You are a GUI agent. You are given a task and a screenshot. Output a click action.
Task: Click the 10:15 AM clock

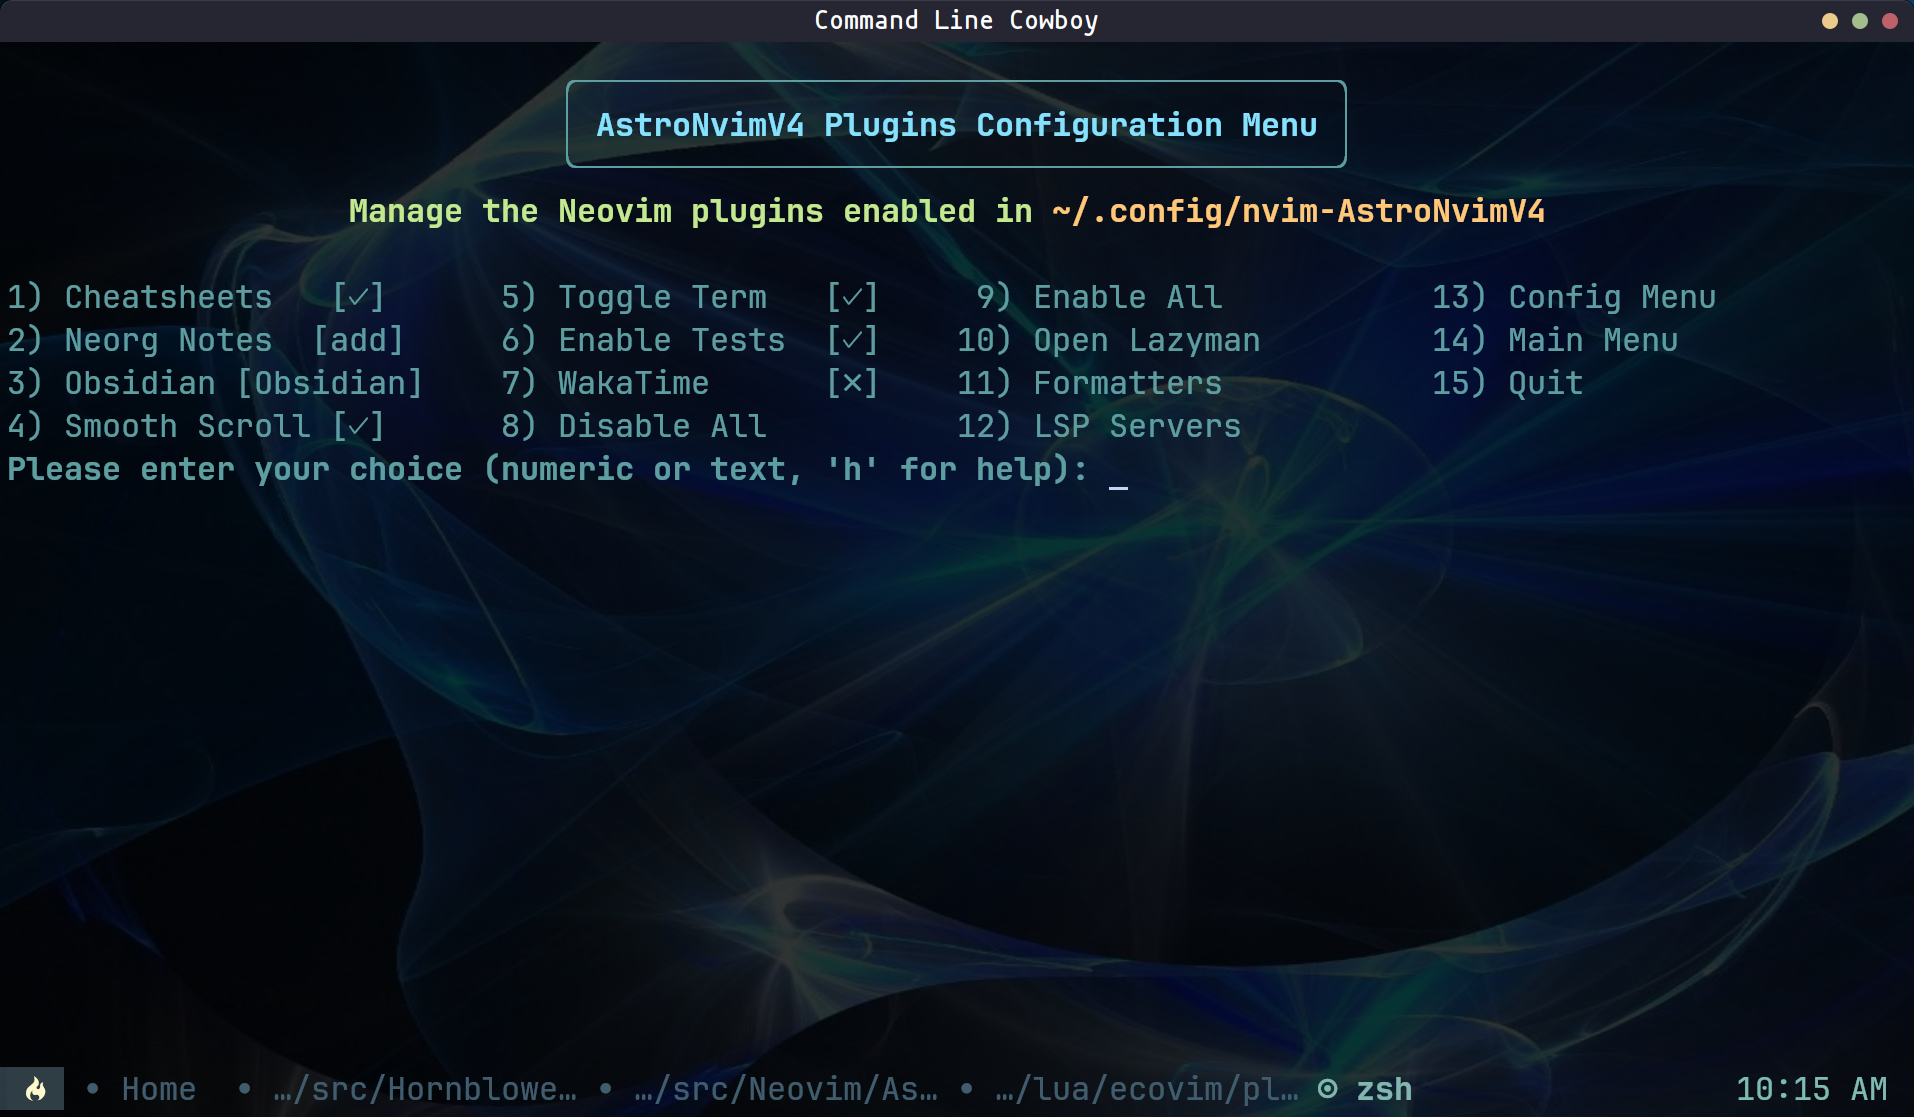pyautogui.click(x=1811, y=1089)
